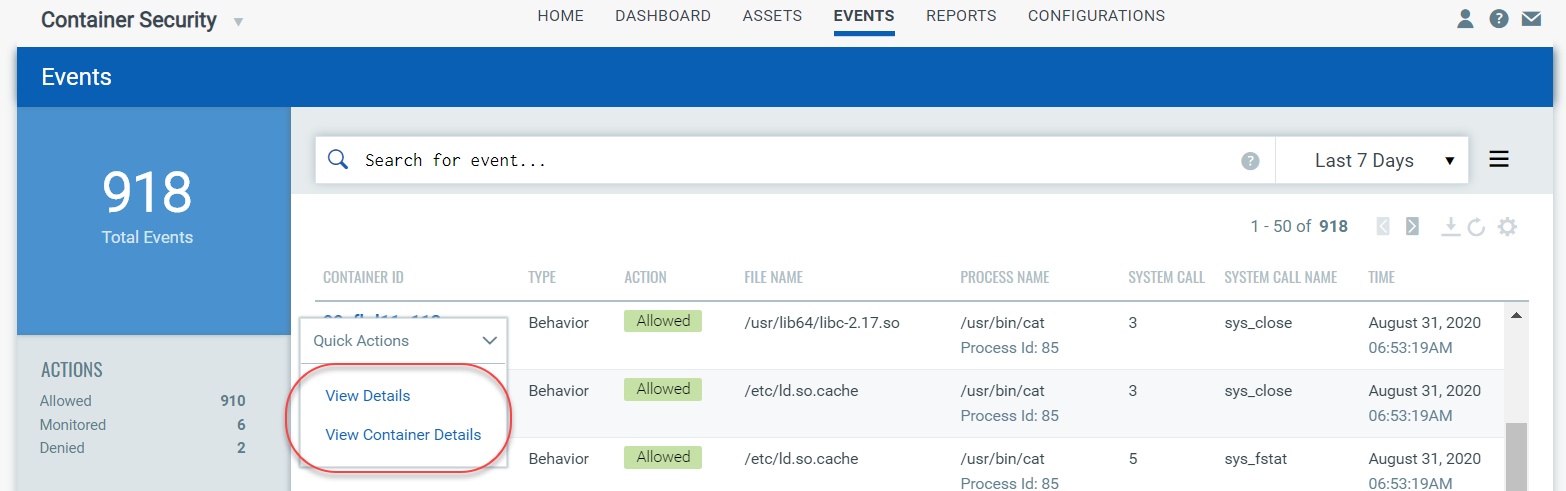1566x491 pixels.
Task: Download the events list
Action: pyautogui.click(x=1449, y=227)
